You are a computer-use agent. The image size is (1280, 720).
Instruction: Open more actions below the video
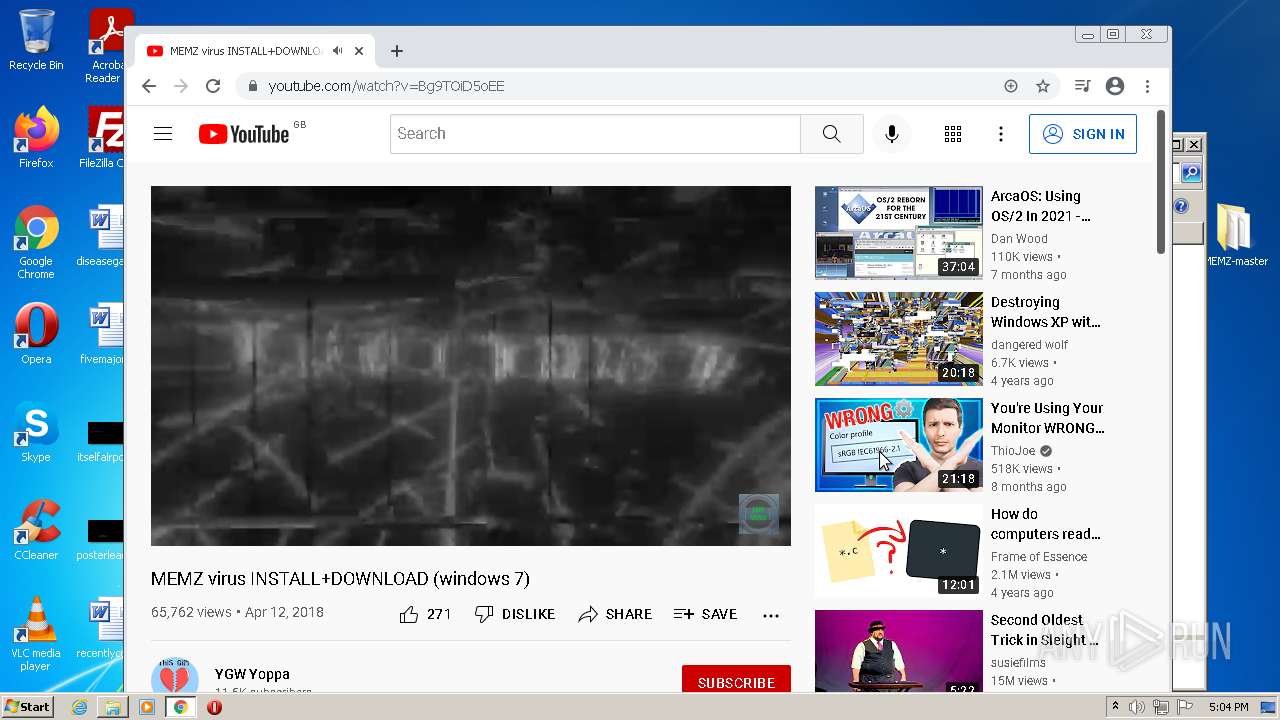point(771,615)
